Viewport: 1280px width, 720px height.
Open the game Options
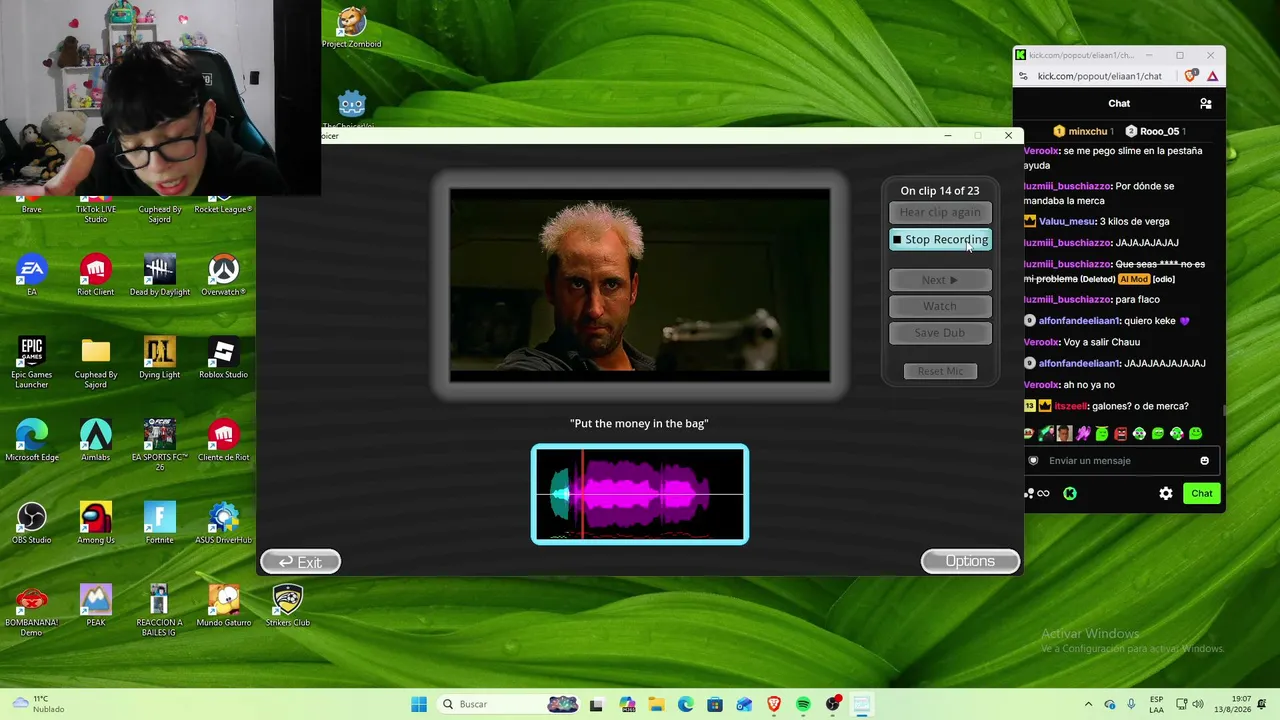click(x=970, y=561)
